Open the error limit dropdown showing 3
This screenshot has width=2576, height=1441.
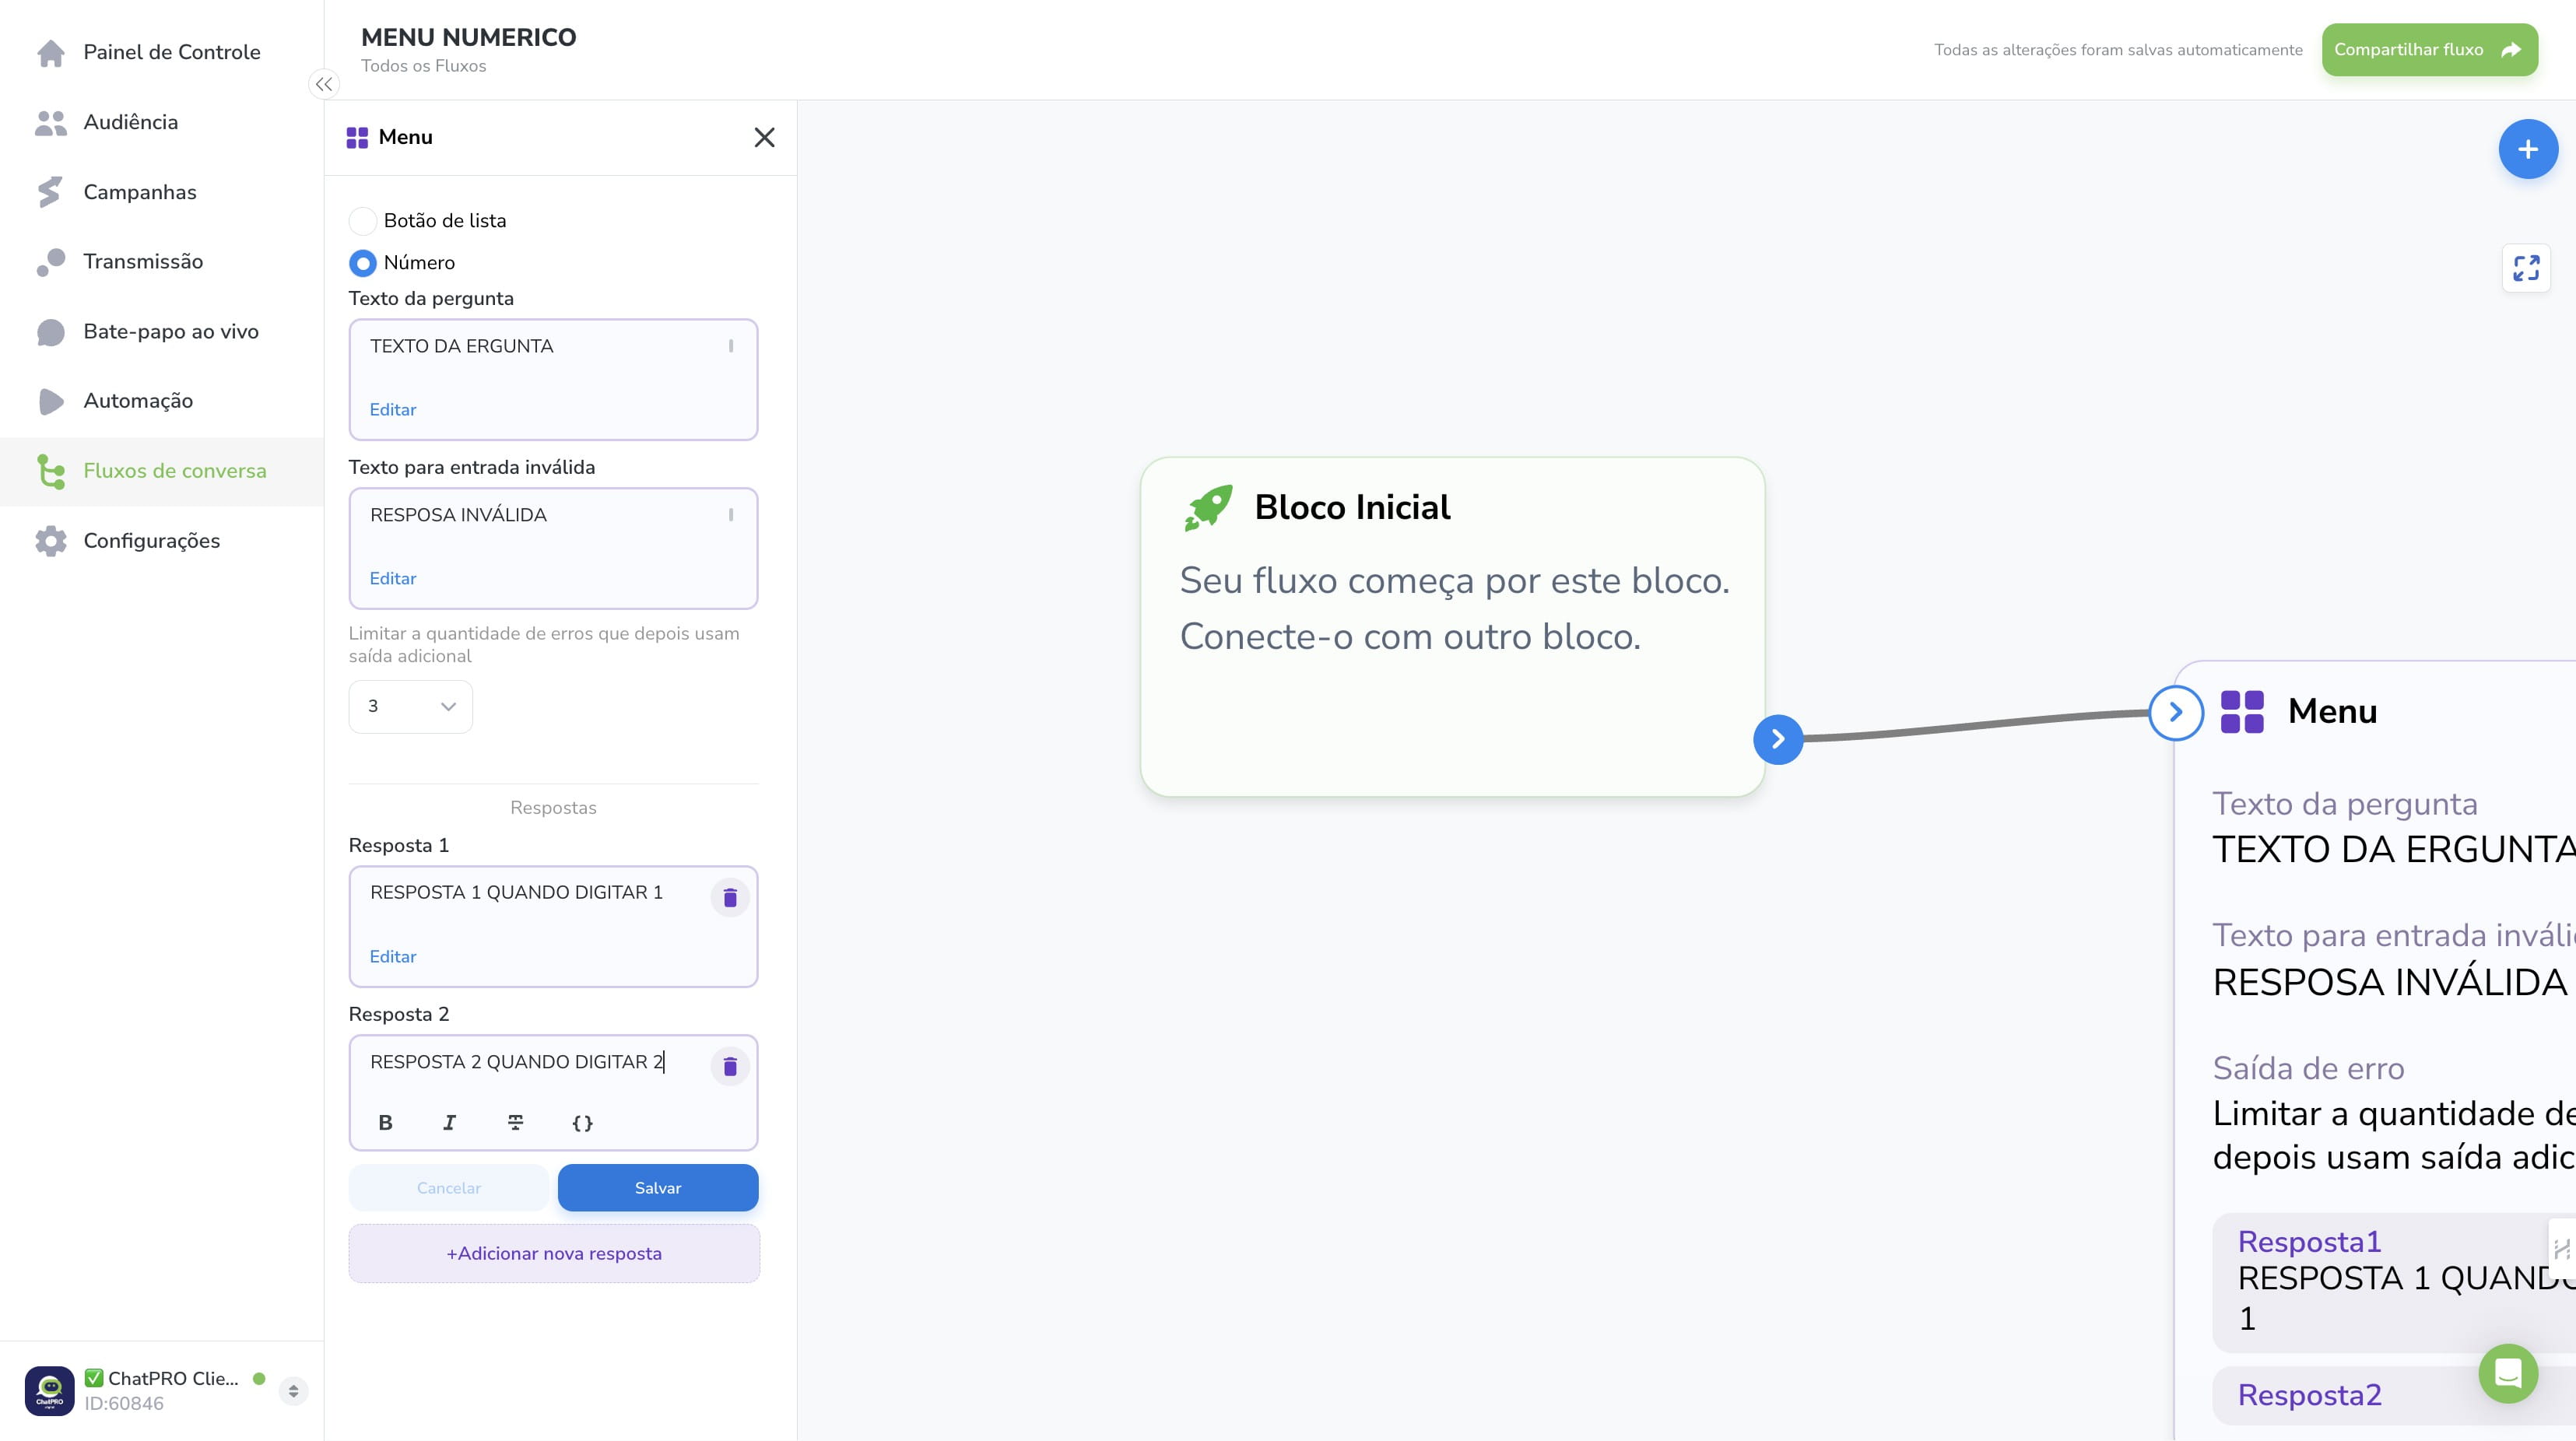coord(410,706)
